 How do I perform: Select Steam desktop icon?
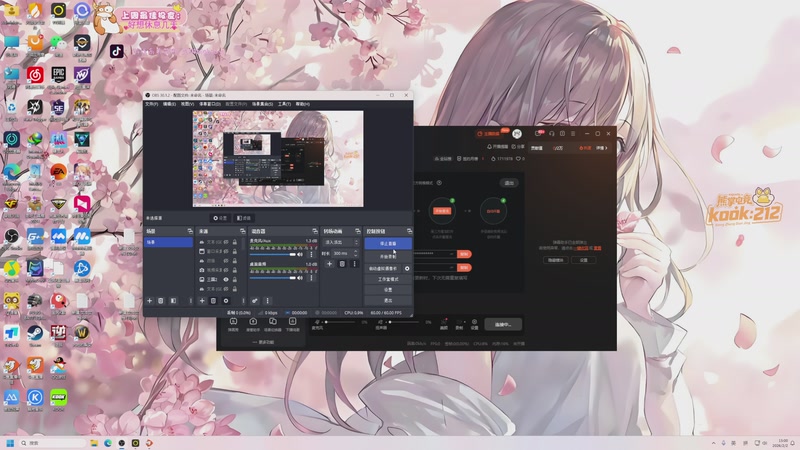click(35, 335)
